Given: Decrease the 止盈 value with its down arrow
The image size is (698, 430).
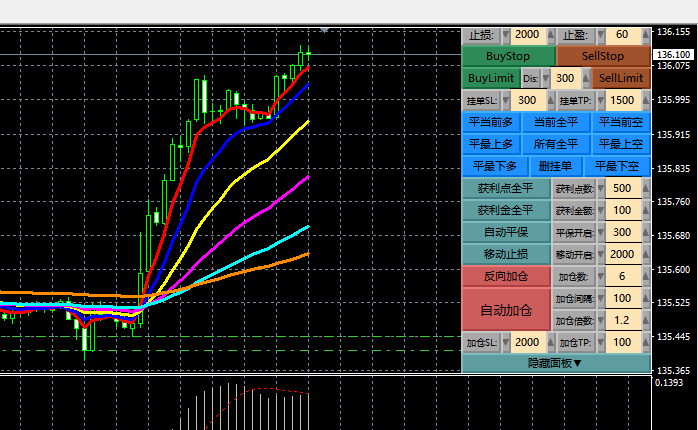Looking at the screenshot, I should (601, 35).
